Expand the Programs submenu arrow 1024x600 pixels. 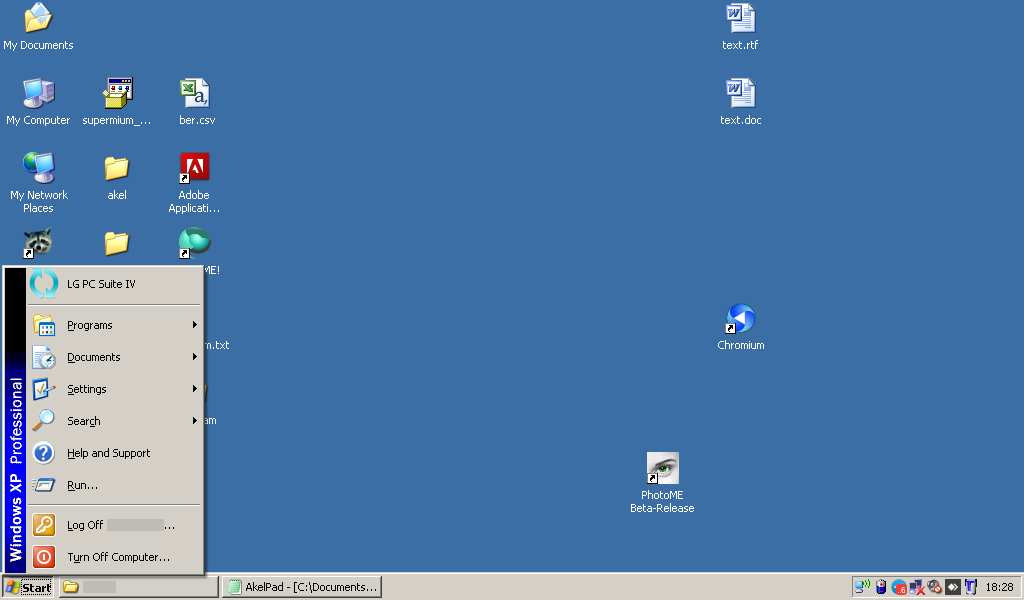click(195, 324)
